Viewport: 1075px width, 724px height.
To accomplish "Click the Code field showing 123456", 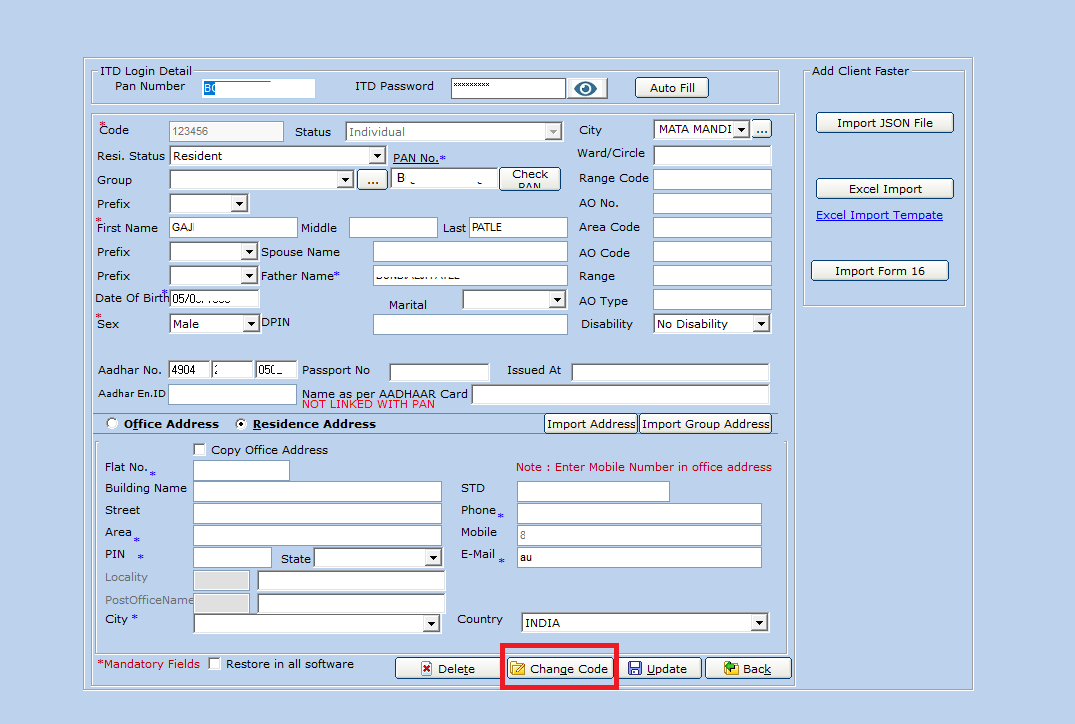I will [x=226, y=131].
